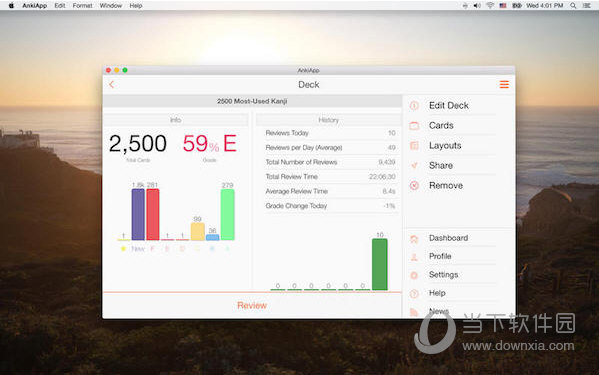This screenshot has width=599, height=375.
Task: Click the tall green history bar showing 10
Action: [380, 264]
